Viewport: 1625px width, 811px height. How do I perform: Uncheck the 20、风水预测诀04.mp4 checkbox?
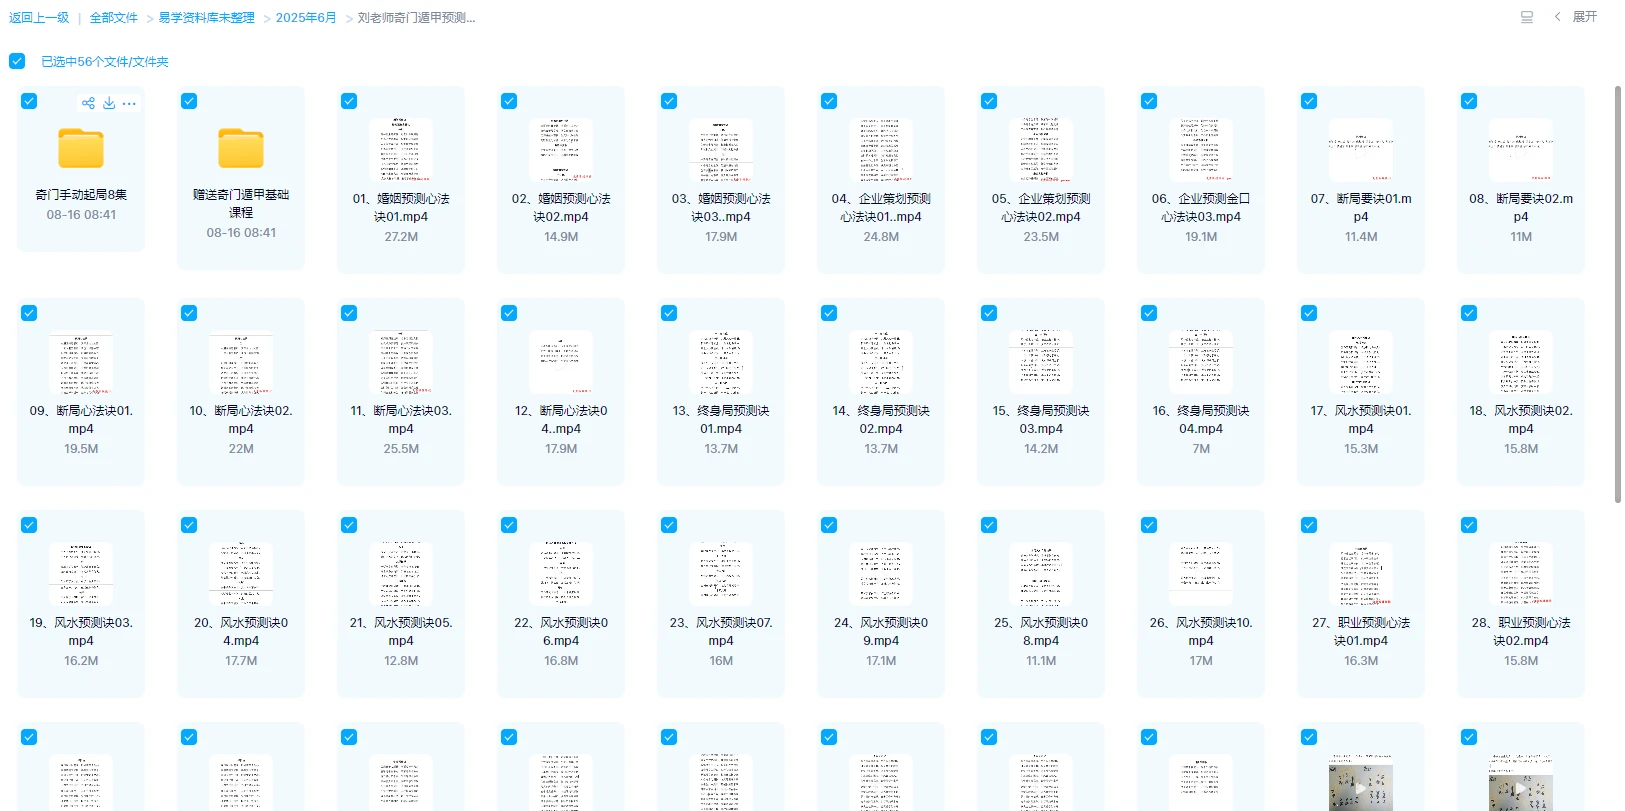pos(189,525)
